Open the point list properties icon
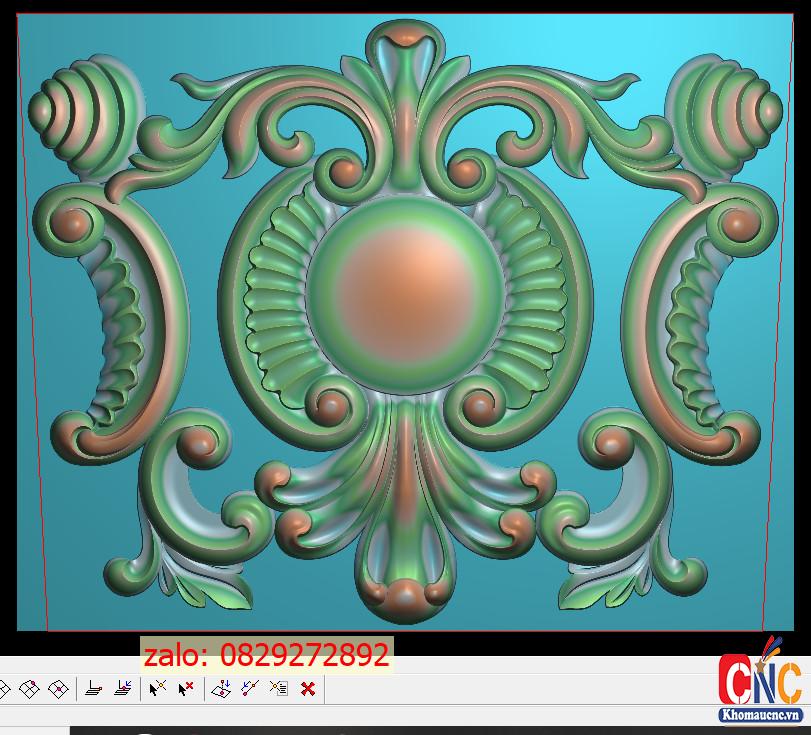Viewport: 811px width, 735px height. (279, 688)
